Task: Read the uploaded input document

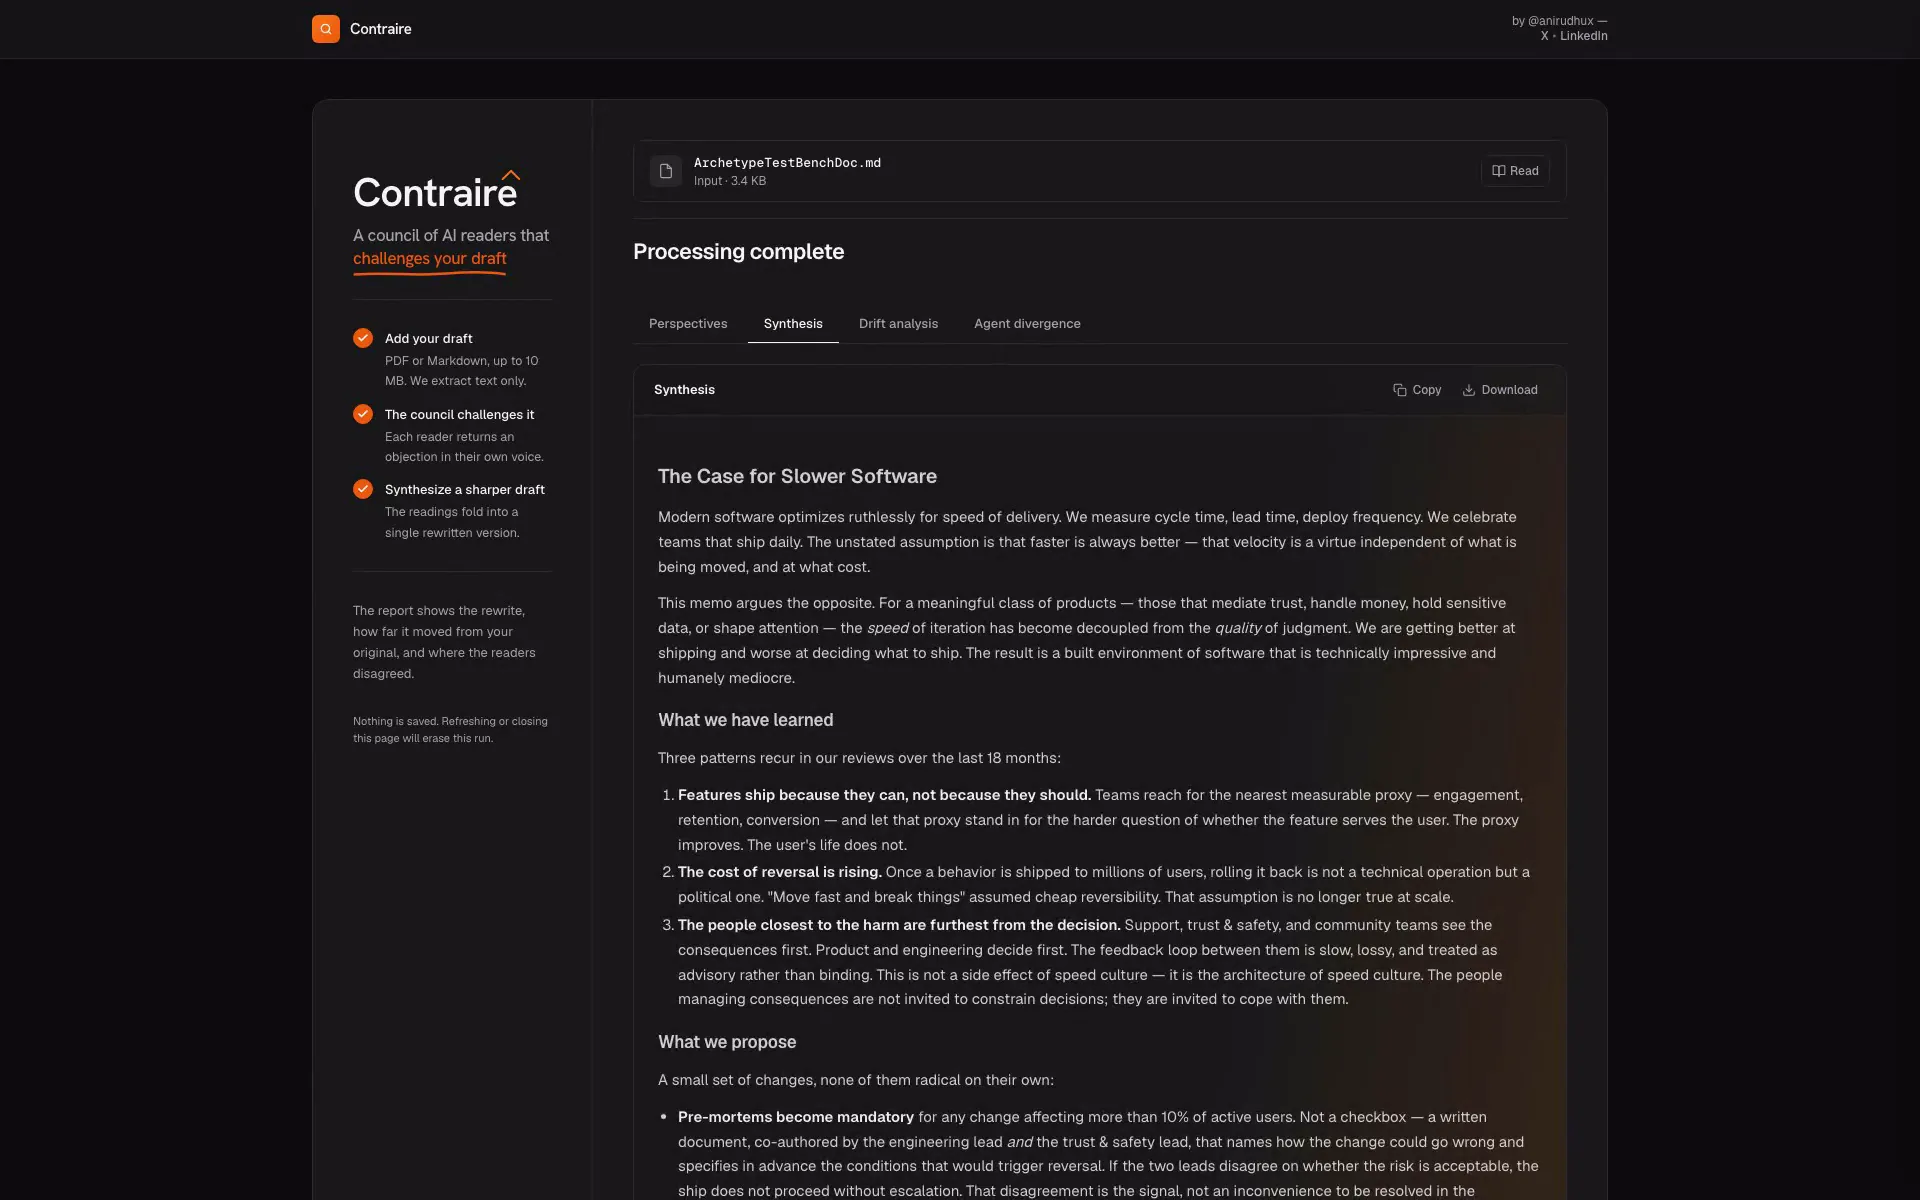Action: pos(1515,171)
